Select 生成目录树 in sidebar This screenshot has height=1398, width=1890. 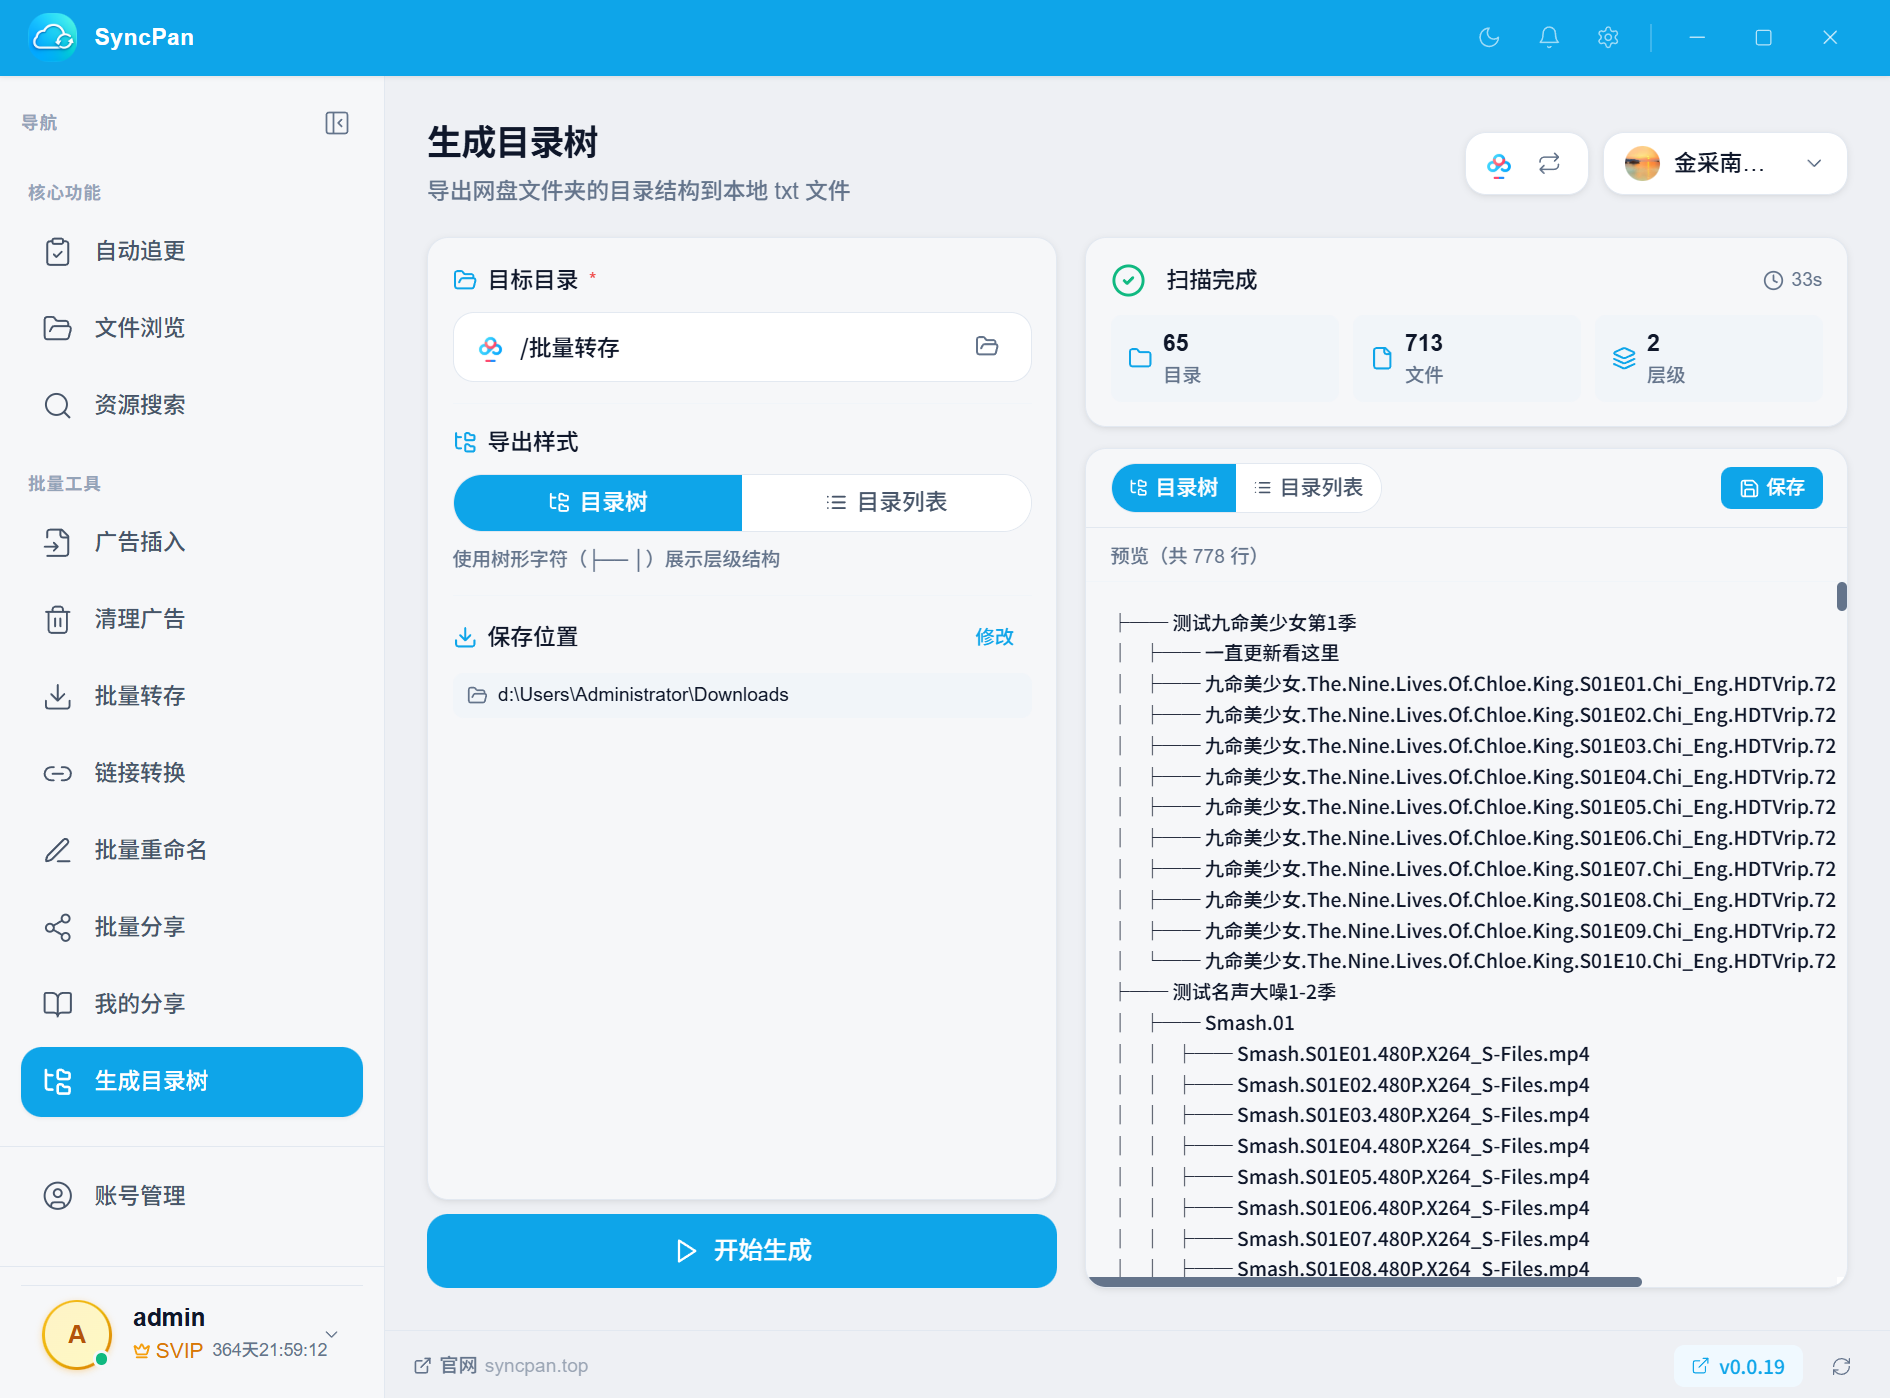click(x=192, y=1082)
